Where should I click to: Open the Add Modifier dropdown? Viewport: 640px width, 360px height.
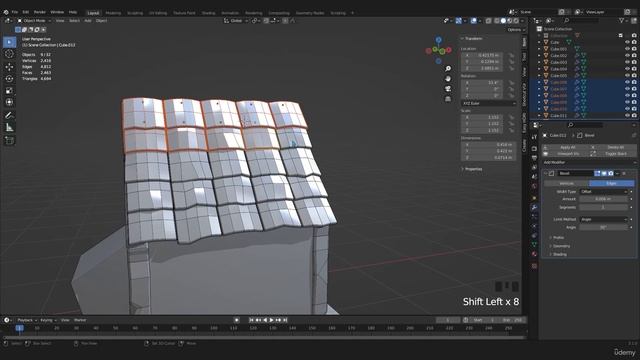[x=589, y=162]
